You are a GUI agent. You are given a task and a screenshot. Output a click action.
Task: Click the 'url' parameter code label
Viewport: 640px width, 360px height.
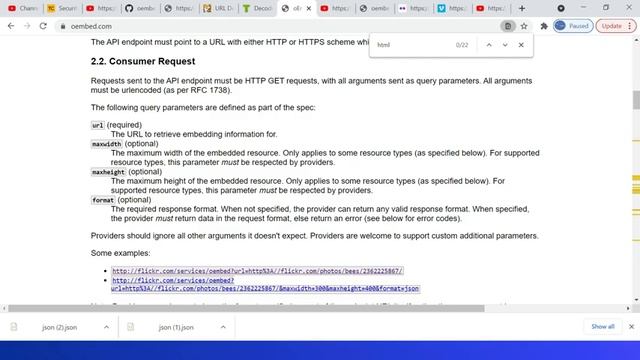pyautogui.click(x=98, y=125)
